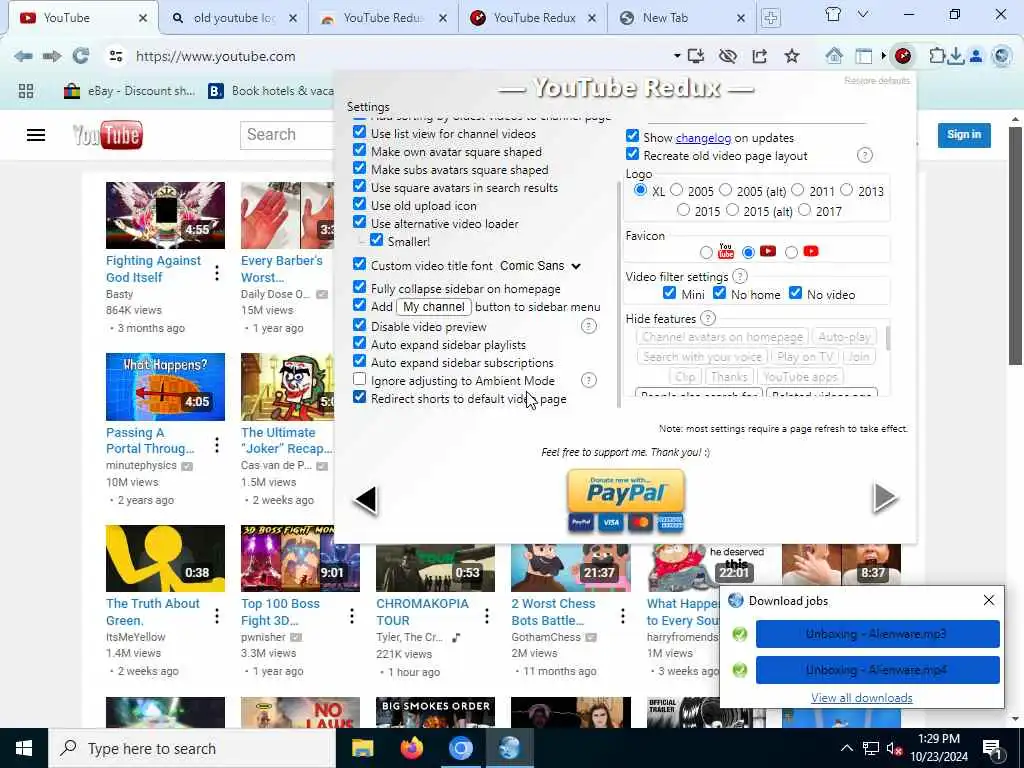
Task: Uncheck Make own avatar square shaped
Action: pyautogui.click(x=359, y=150)
